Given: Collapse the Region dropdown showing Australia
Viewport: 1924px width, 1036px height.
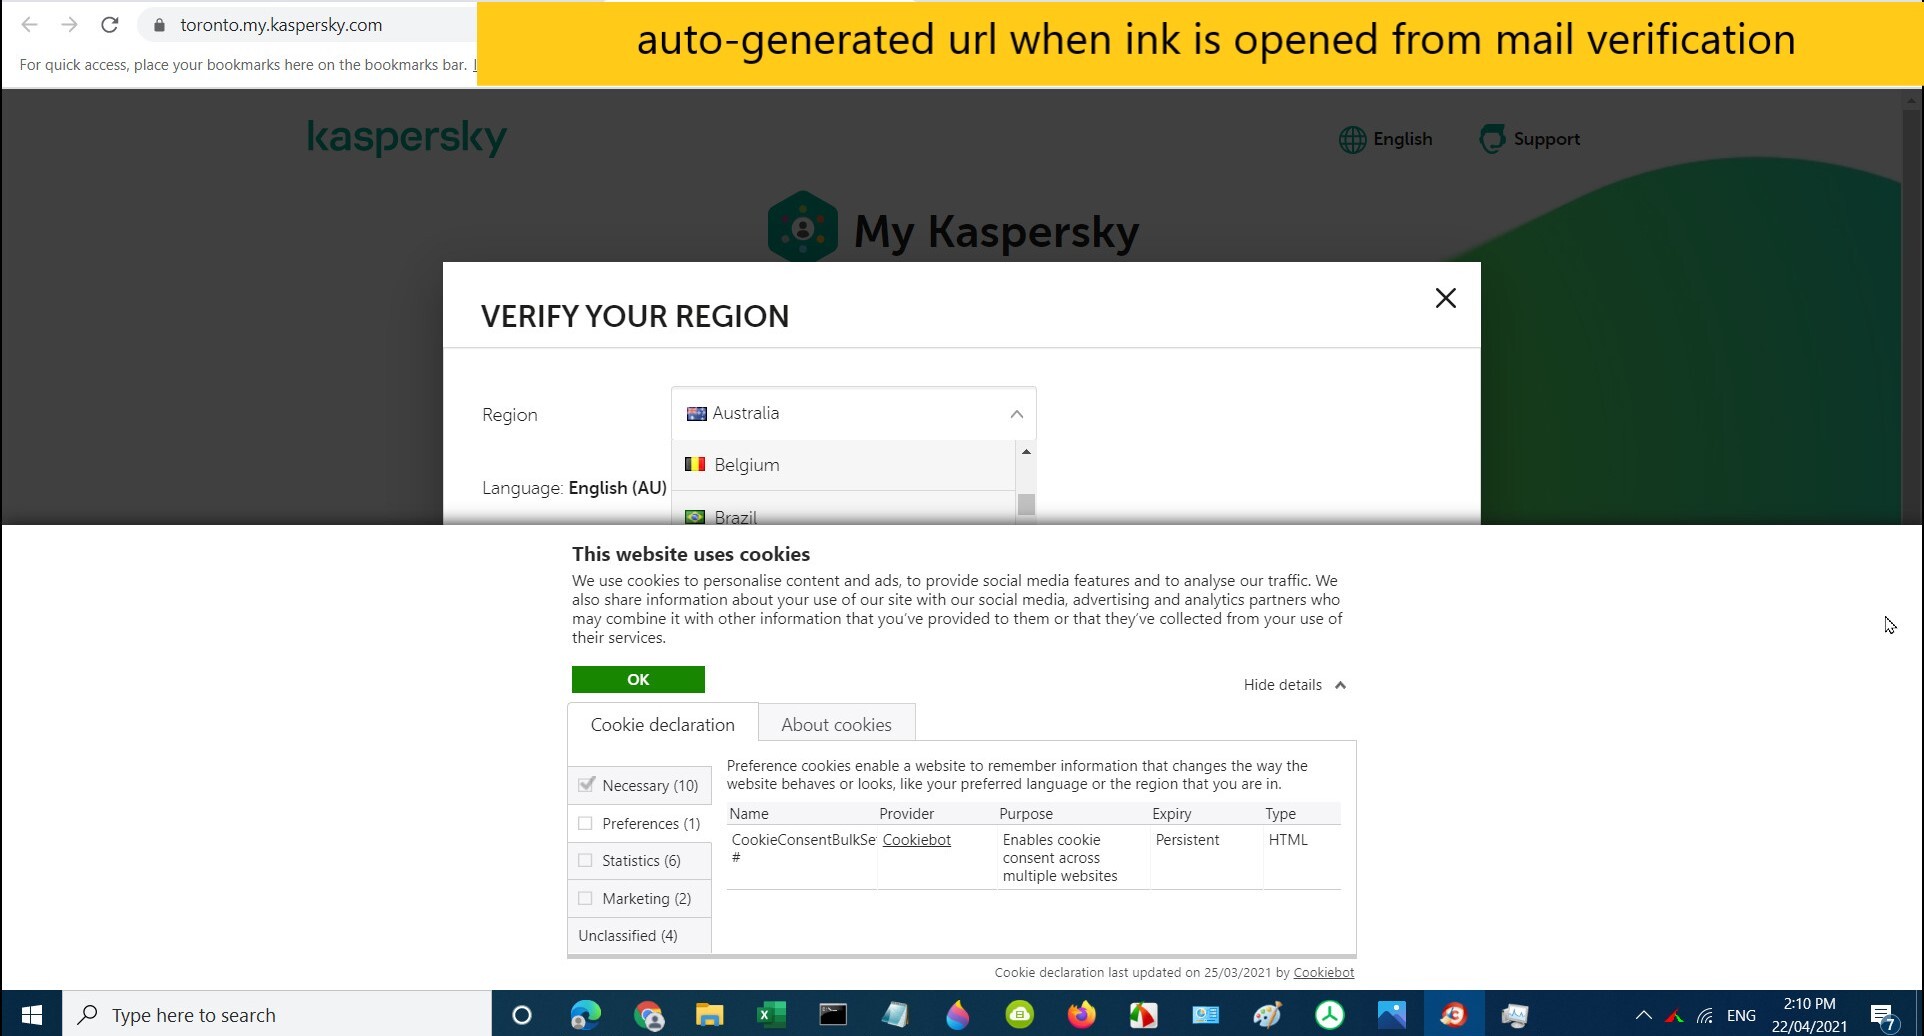Looking at the screenshot, I should click(853, 413).
